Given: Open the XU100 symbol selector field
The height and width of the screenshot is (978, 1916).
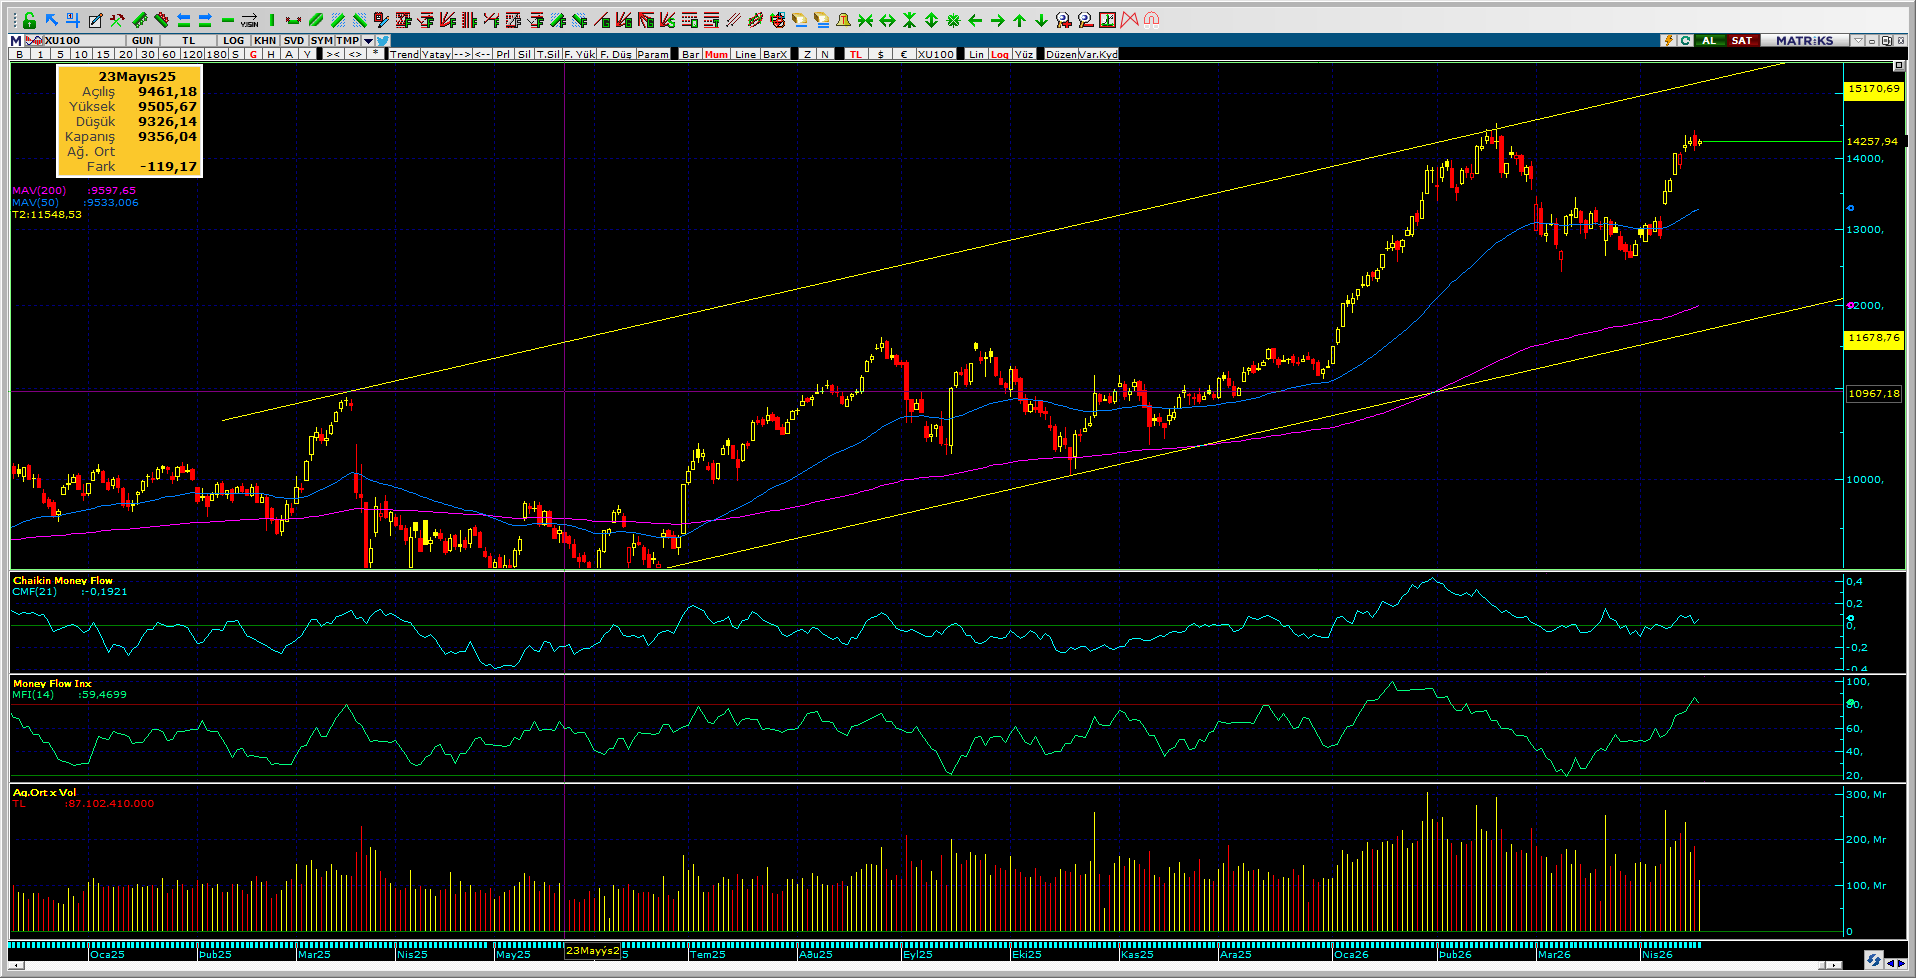Looking at the screenshot, I should [x=62, y=41].
